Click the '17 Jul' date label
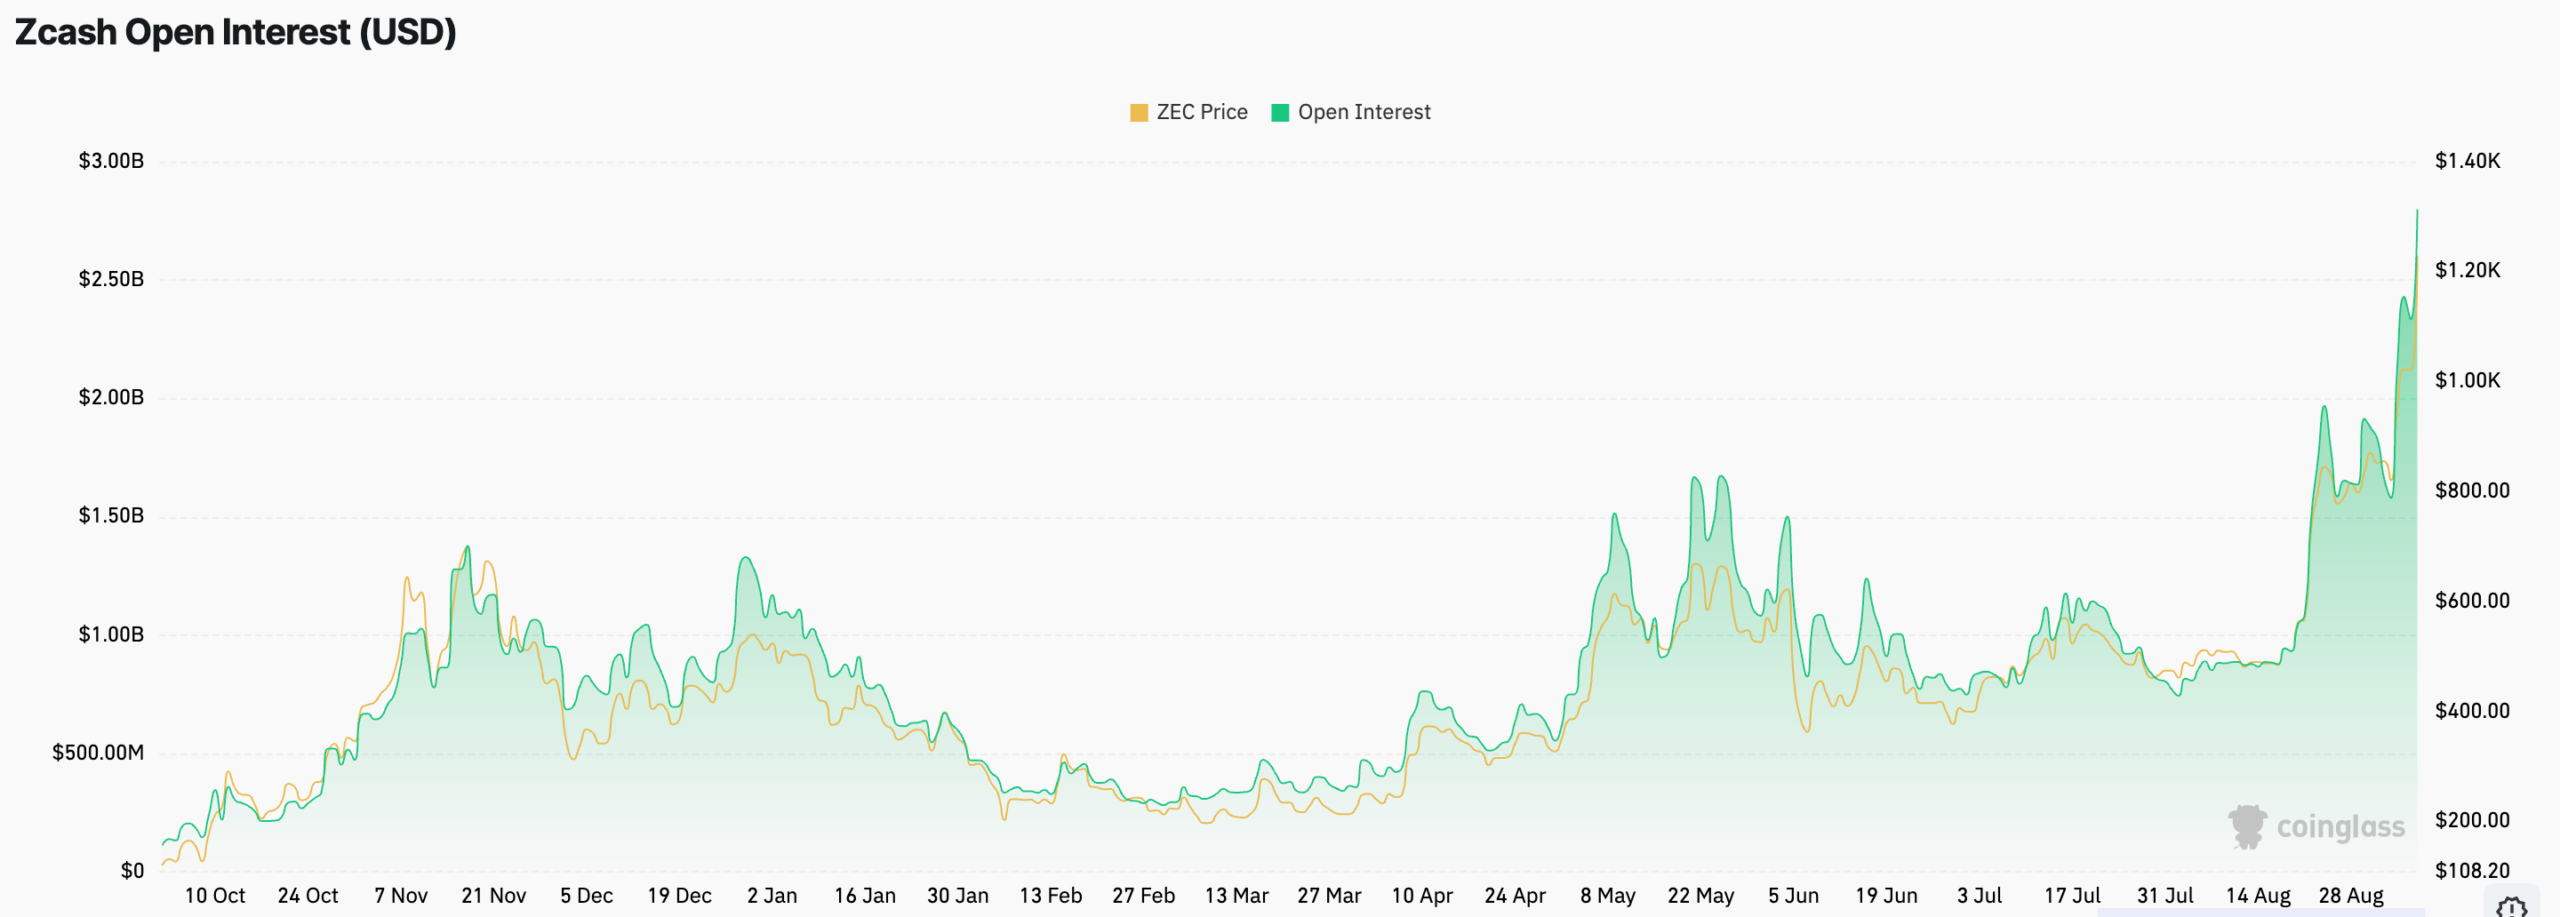Screen dimensions: 2560x917 point(2072,896)
